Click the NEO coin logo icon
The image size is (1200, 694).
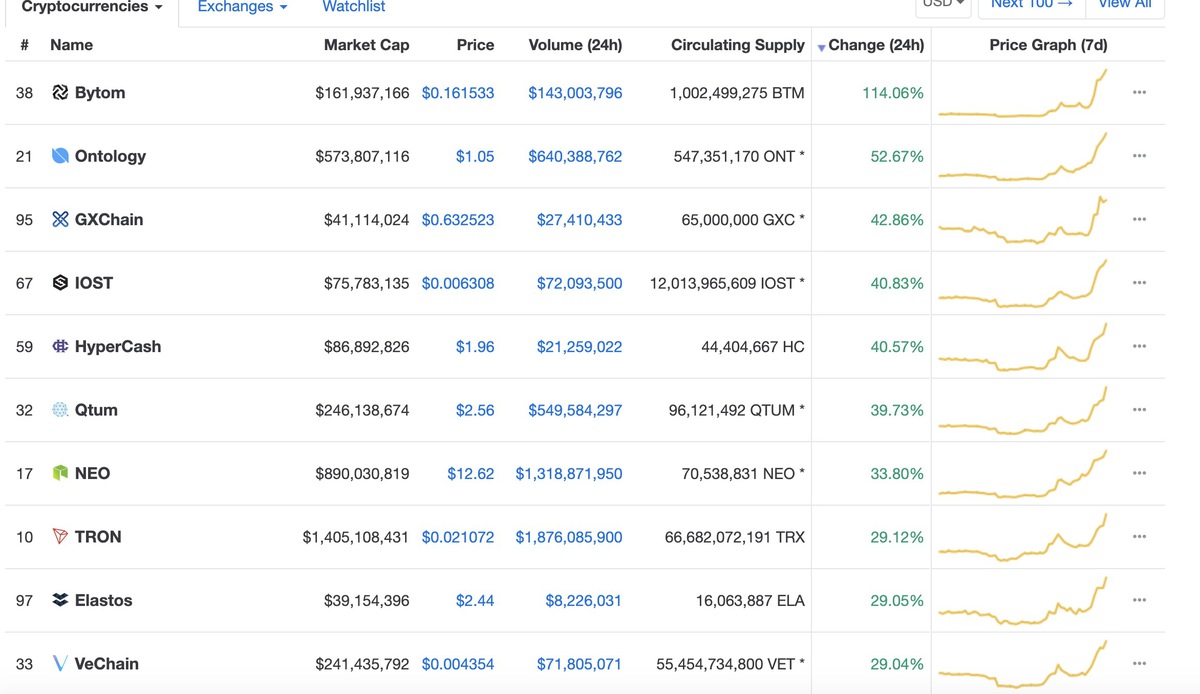(x=60, y=474)
